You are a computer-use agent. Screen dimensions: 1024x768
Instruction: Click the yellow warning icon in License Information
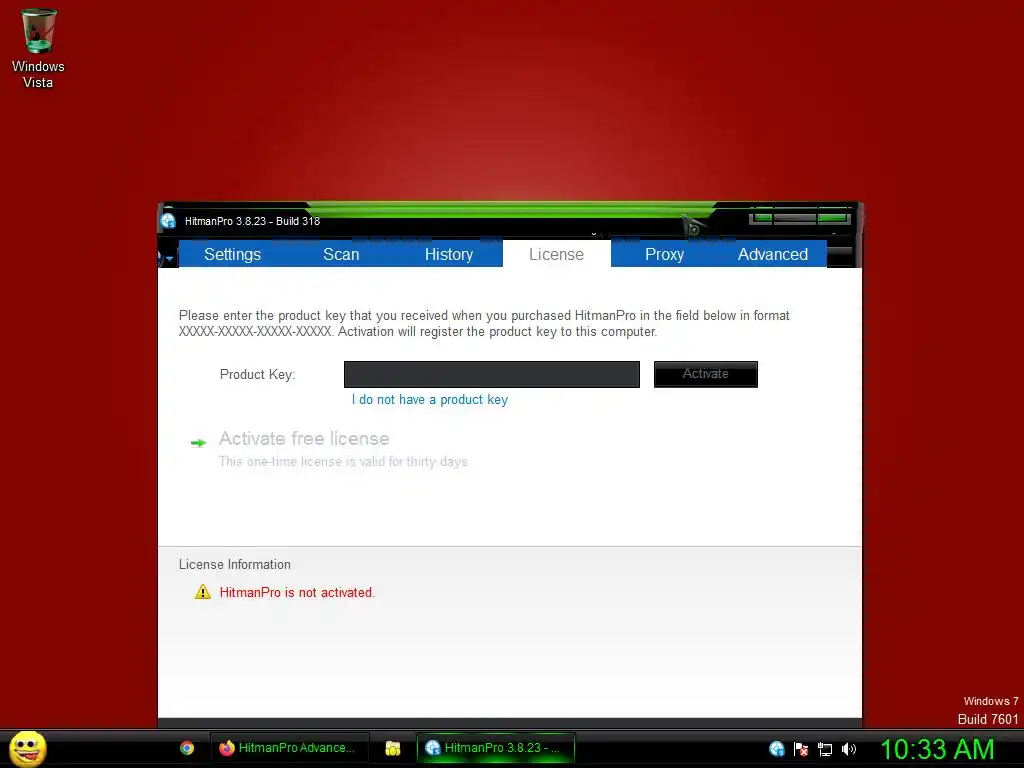[x=203, y=592]
